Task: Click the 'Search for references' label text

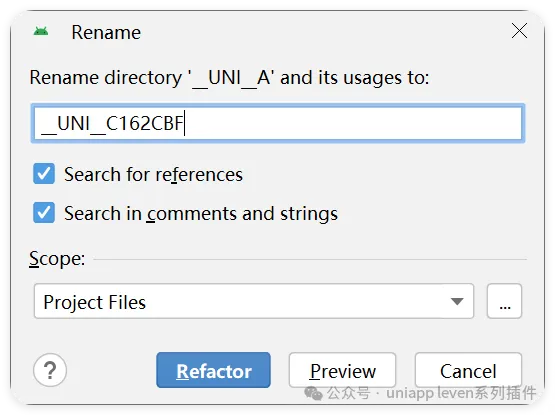Action: click(x=153, y=175)
